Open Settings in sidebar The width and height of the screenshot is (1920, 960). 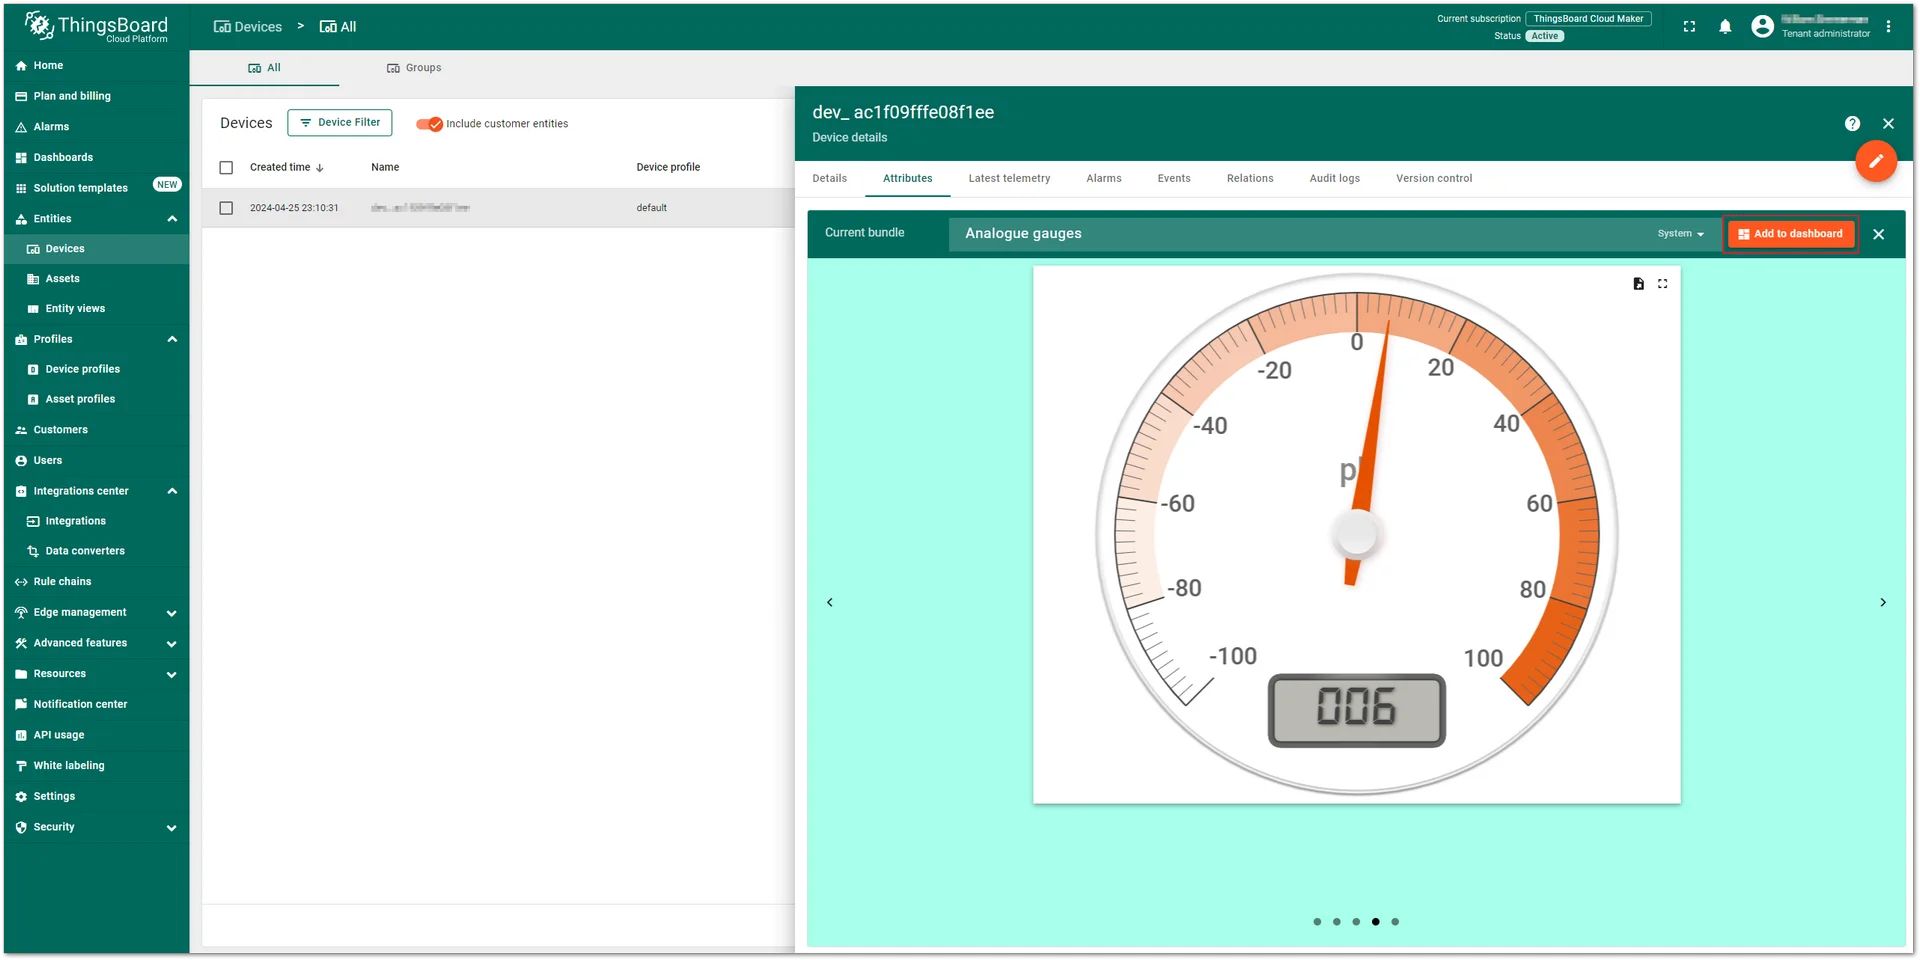coord(96,796)
